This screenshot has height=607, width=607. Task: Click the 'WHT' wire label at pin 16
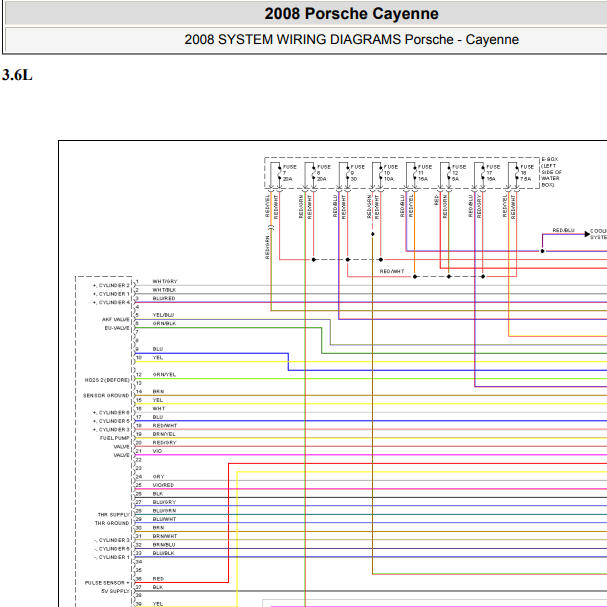pos(159,409)
